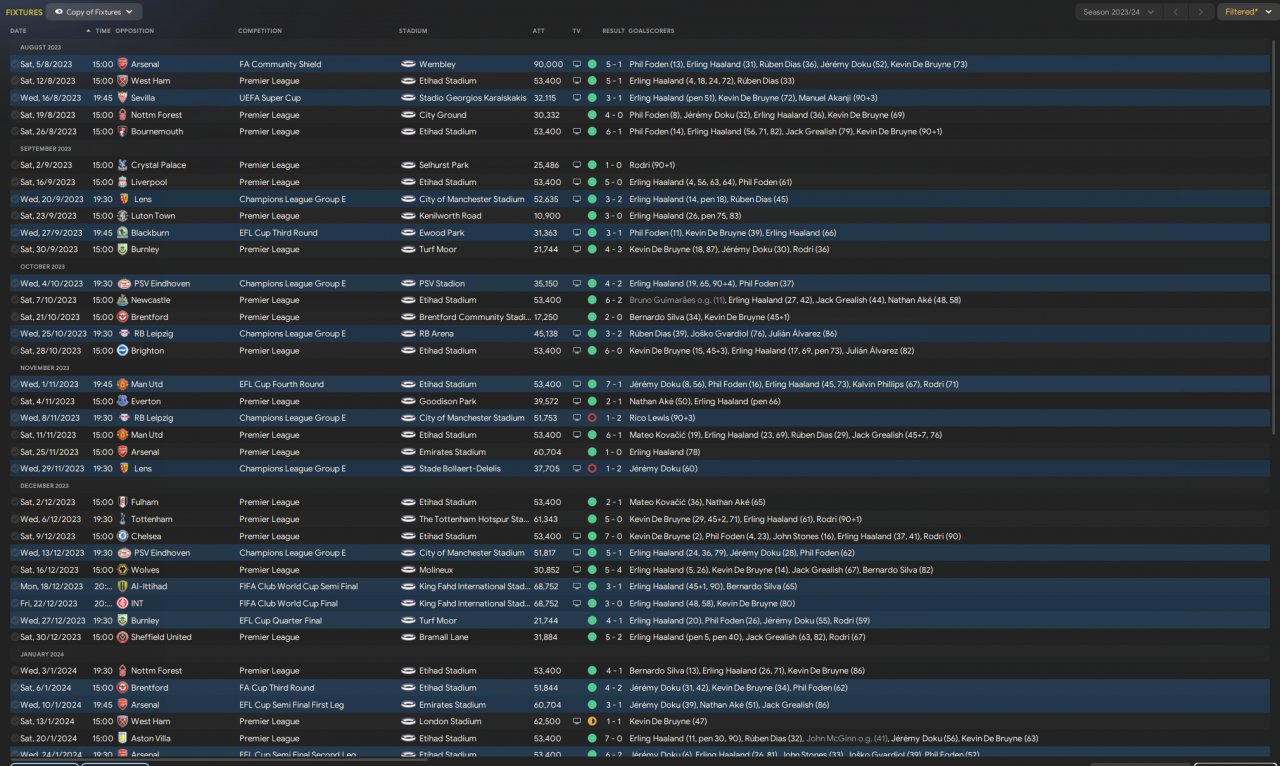Open the FA Cup Third Round competition
Image resolution: width=1280 pixels, height=766 pixels.
[x=276, y=688]
